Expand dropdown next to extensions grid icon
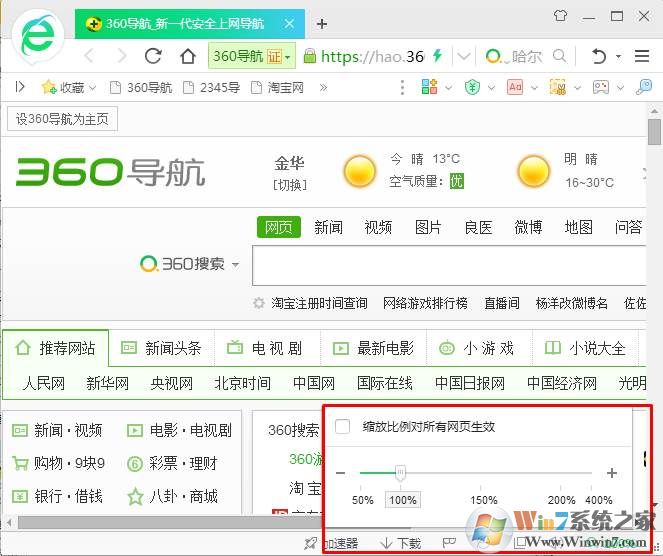 pyautogui.click(x=449, y=88)
